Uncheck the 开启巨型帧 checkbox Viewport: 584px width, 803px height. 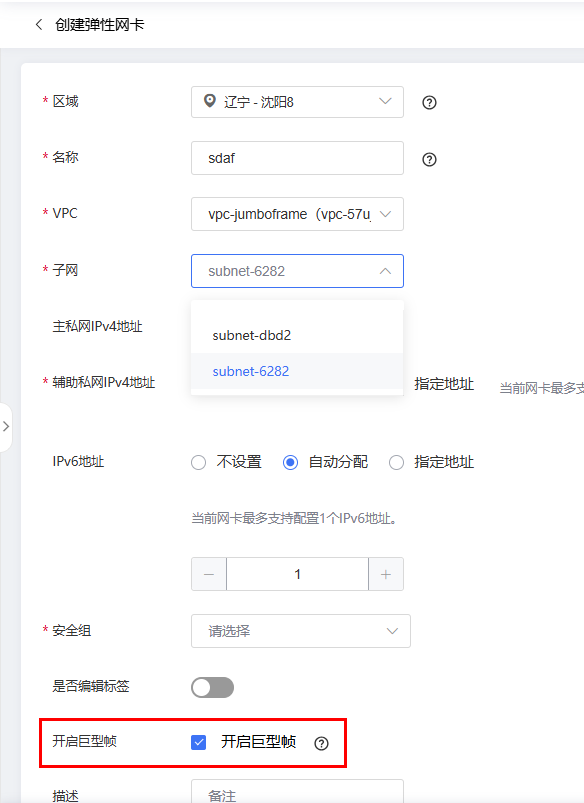[198, 742]
